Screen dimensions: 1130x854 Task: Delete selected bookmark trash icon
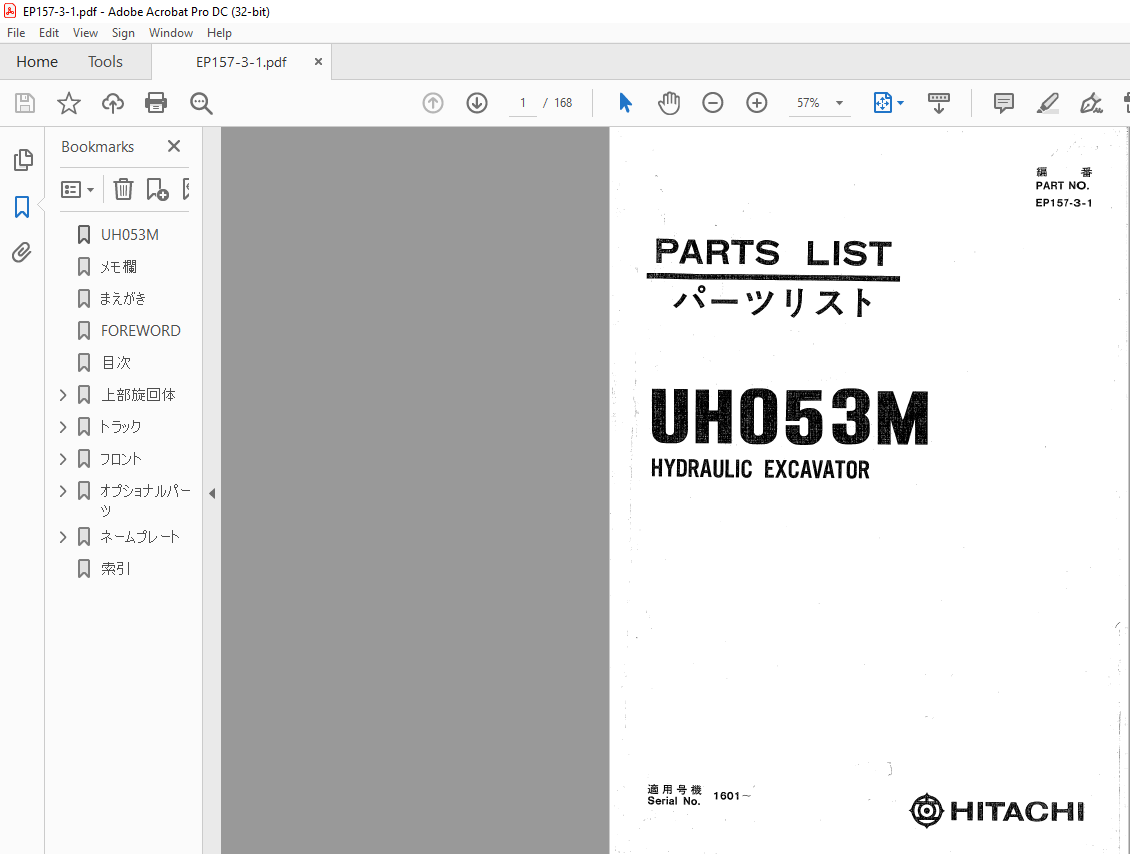pos(123,189)
